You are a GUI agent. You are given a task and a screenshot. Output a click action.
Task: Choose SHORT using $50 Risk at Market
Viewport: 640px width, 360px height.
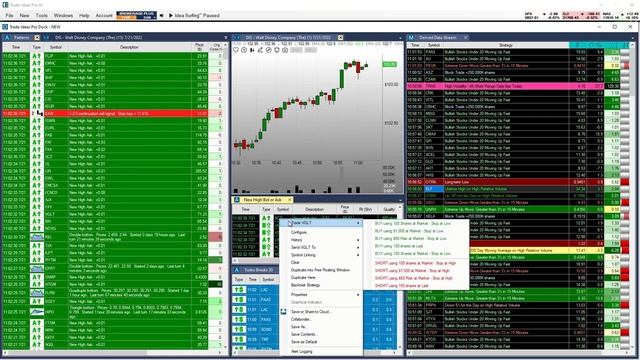pos(413,278)
